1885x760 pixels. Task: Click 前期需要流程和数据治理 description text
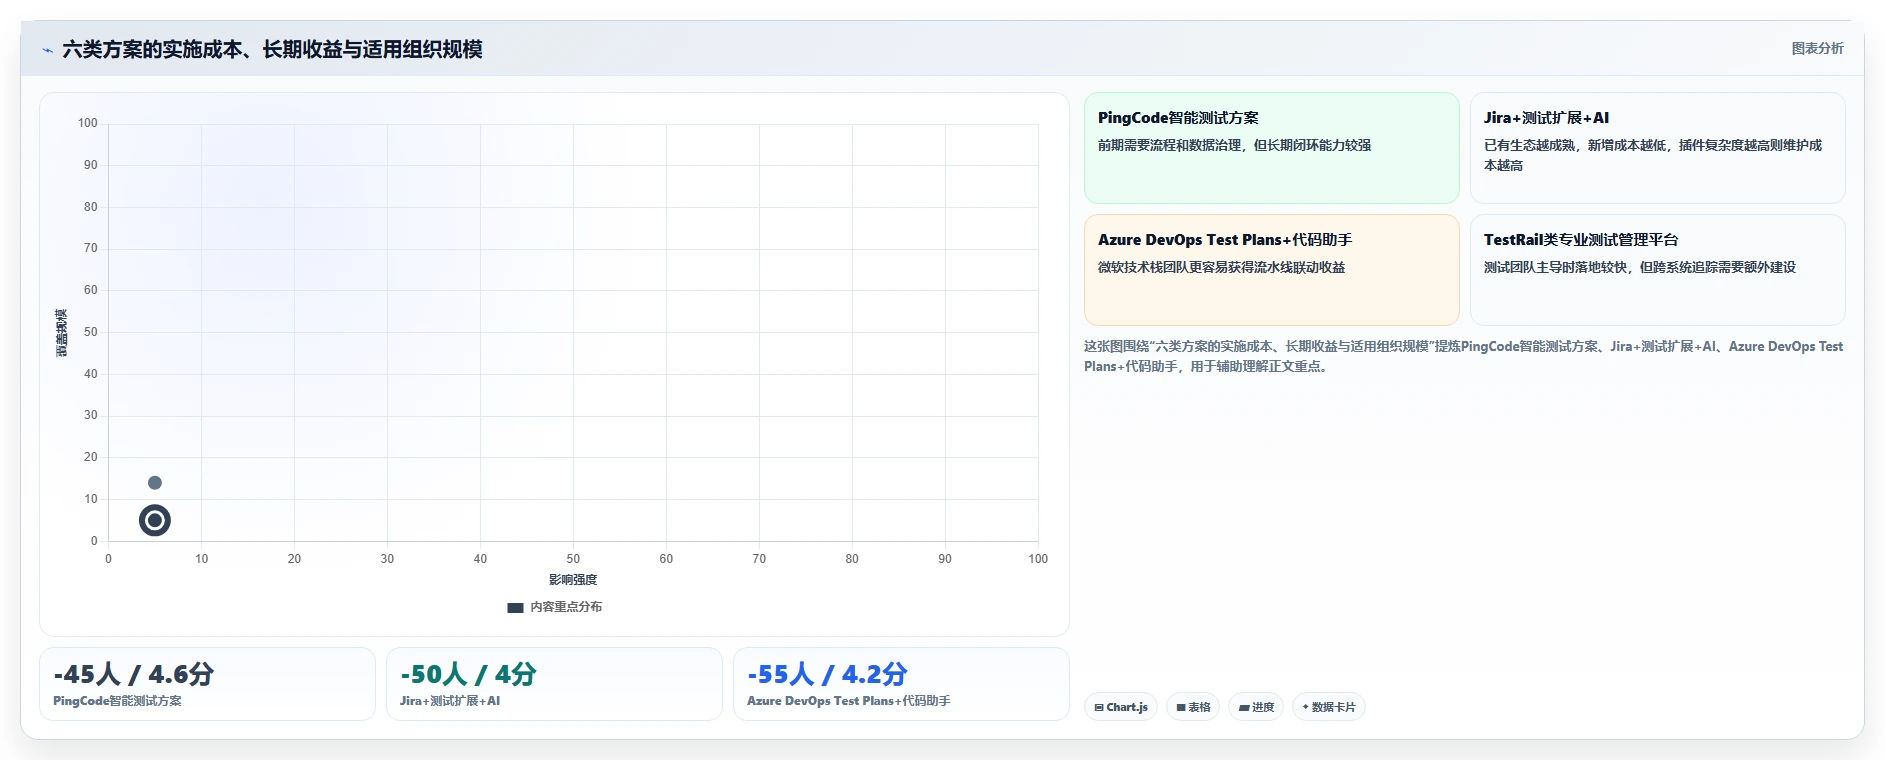(1234, 145)
